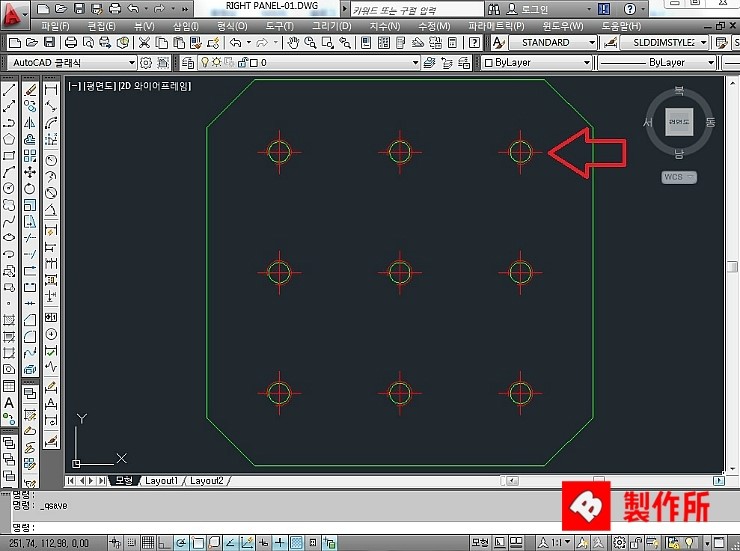Select the Linear dimension tool
Viewport: 740px width, 551px height.
51,90
